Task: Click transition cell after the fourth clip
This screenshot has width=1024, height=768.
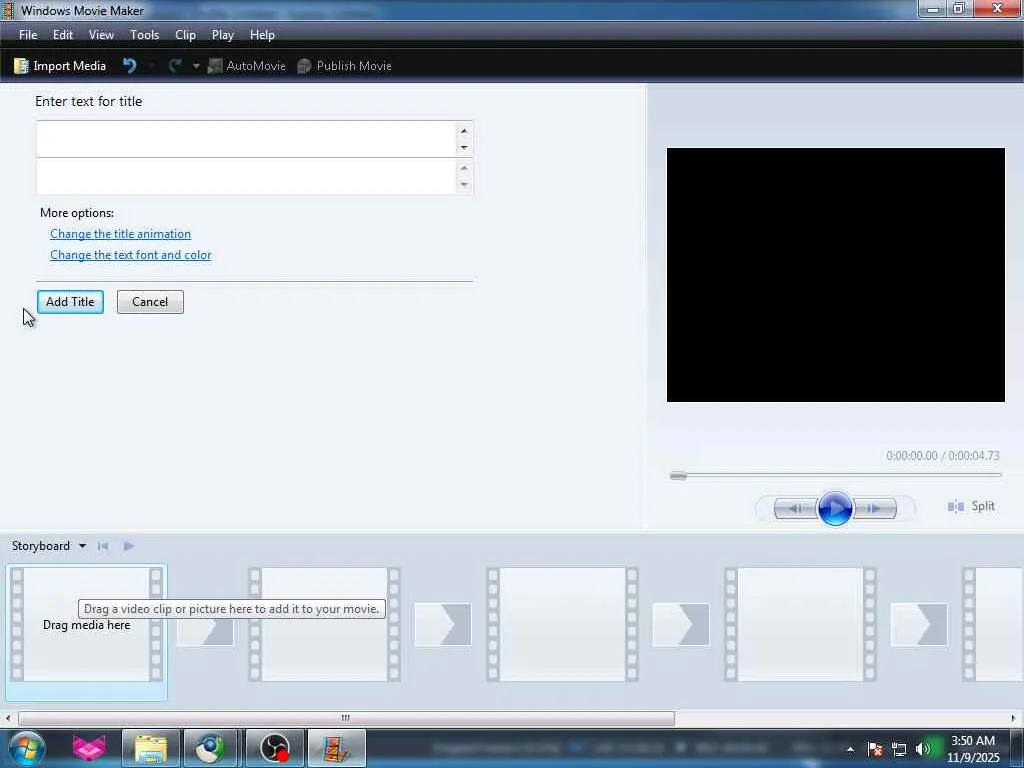Action: [x=919, y=624]
